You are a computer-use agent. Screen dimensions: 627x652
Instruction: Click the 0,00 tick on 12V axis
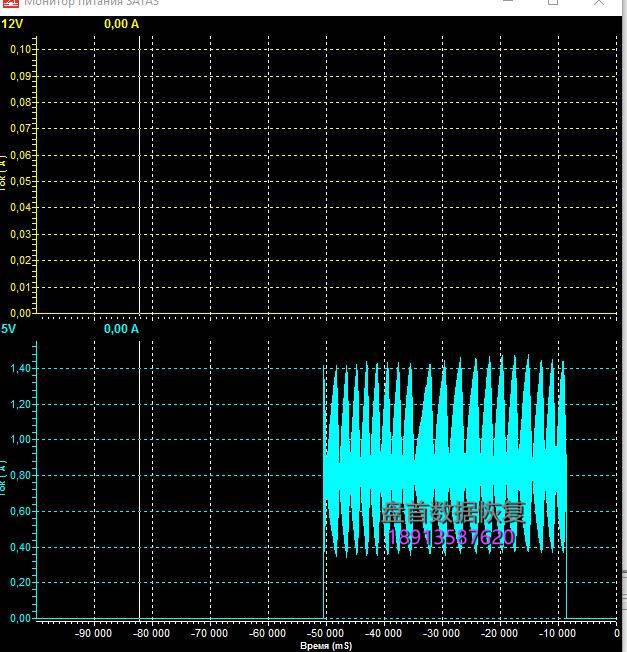click(21, 313)
